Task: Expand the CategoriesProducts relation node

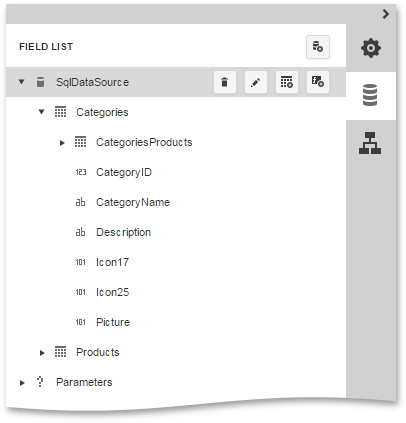Action: click(x=62, y=143)
